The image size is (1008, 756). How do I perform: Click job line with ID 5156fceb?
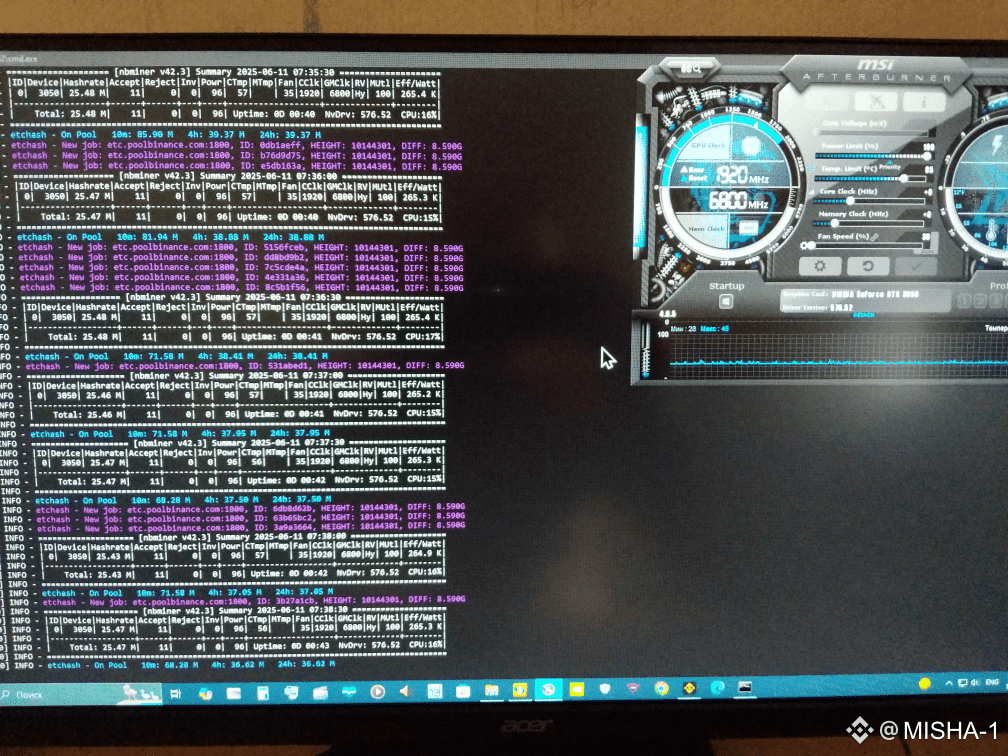pyautogui.click(x=240, y=248)
